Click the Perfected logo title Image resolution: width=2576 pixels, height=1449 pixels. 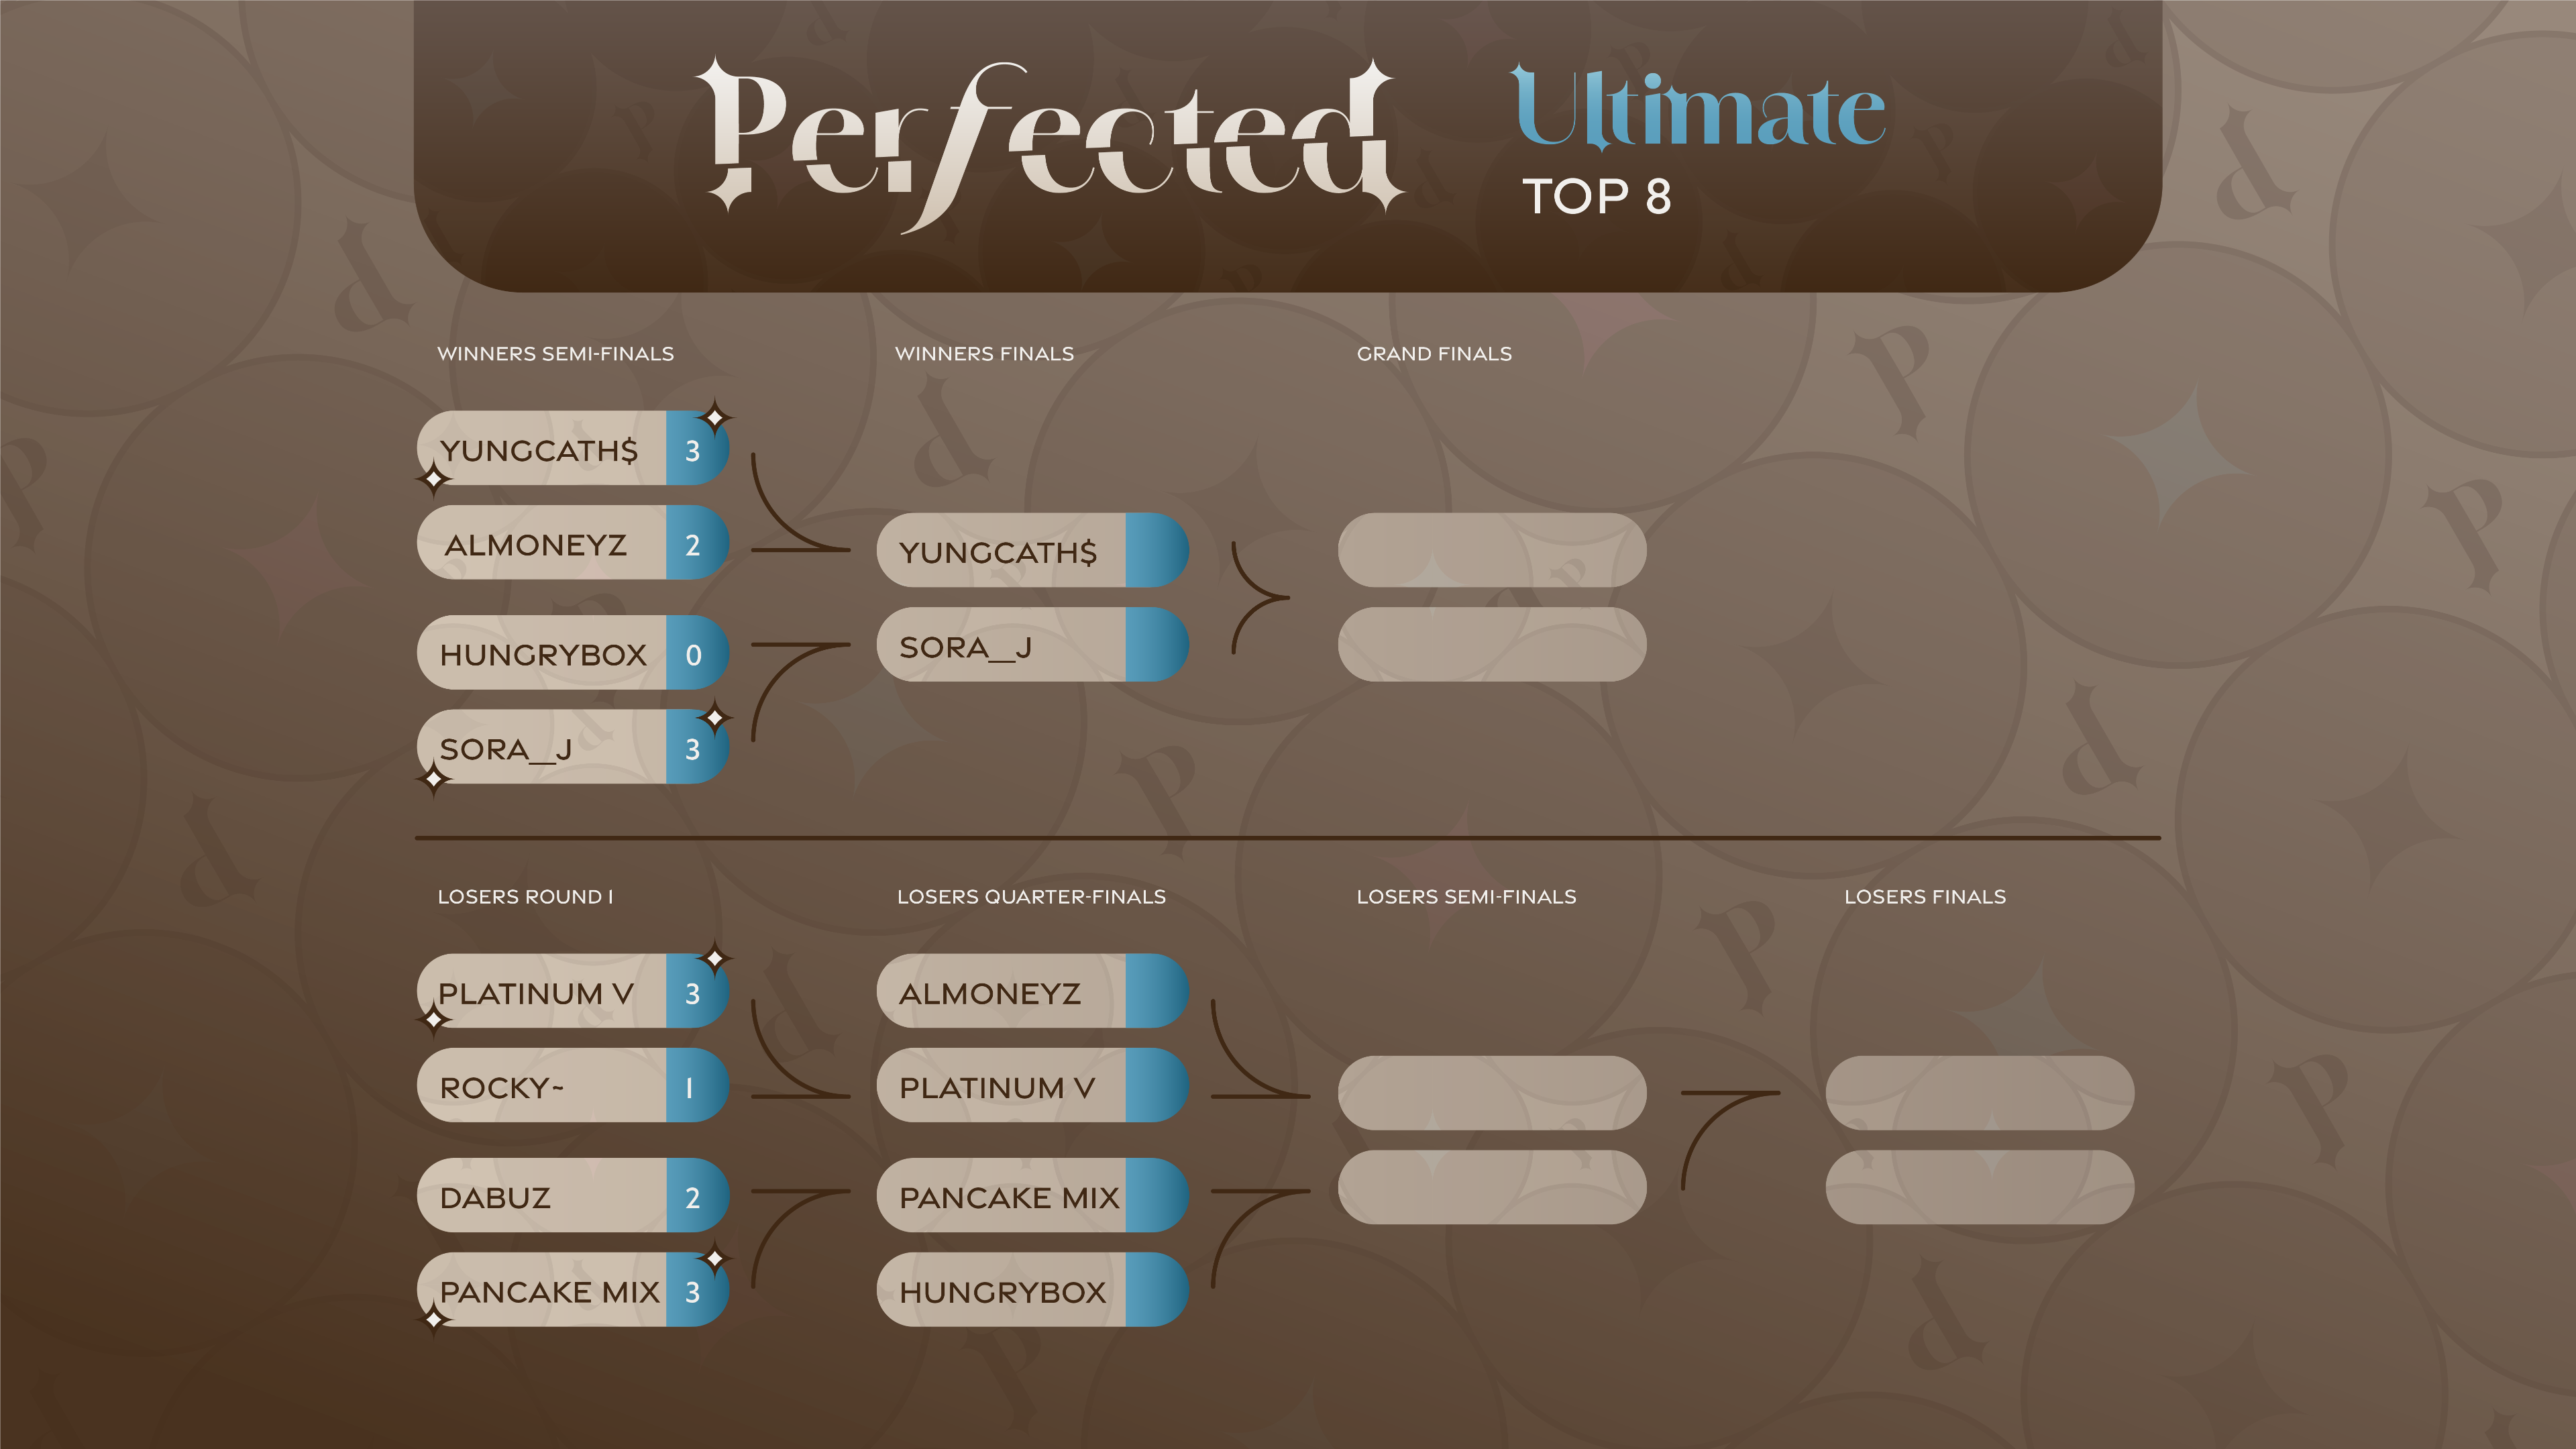pos(1050,140)
